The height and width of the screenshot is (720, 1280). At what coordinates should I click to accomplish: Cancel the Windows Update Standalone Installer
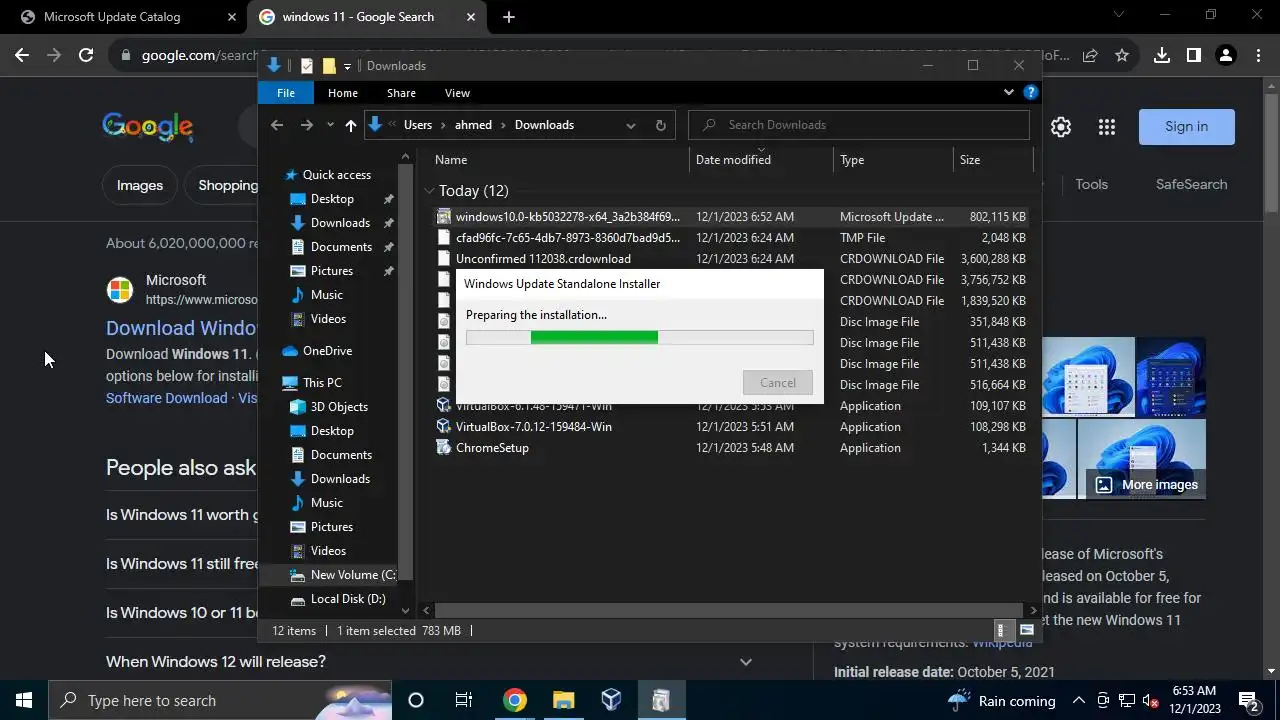coord(778,383)
